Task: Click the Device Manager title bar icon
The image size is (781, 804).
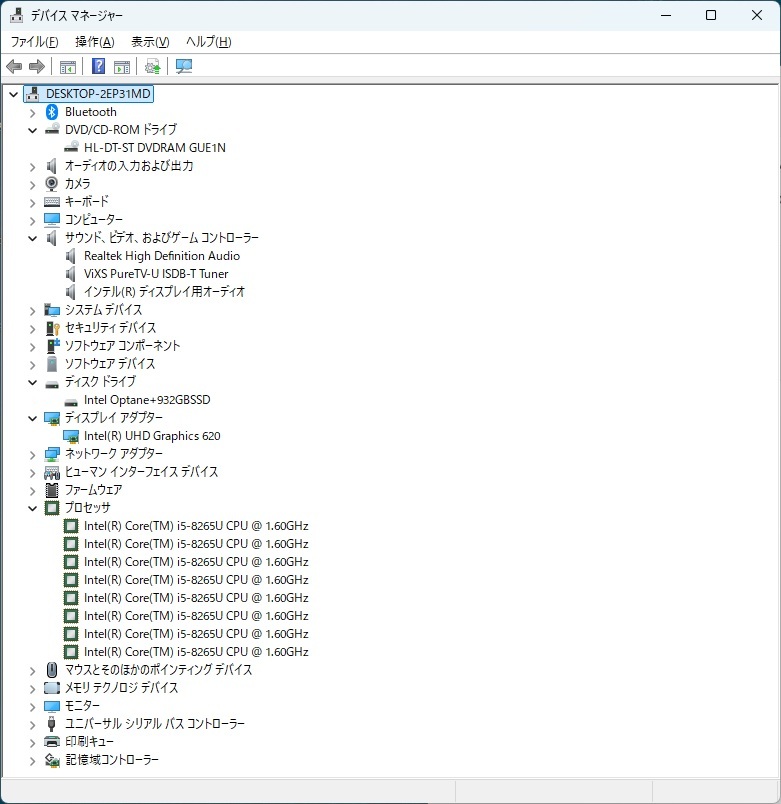Action: [16, 15]
